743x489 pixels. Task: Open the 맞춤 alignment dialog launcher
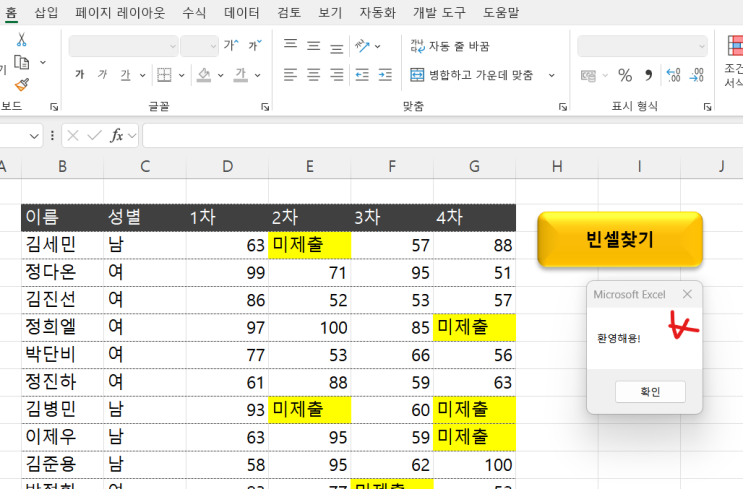tap(562, 107)
